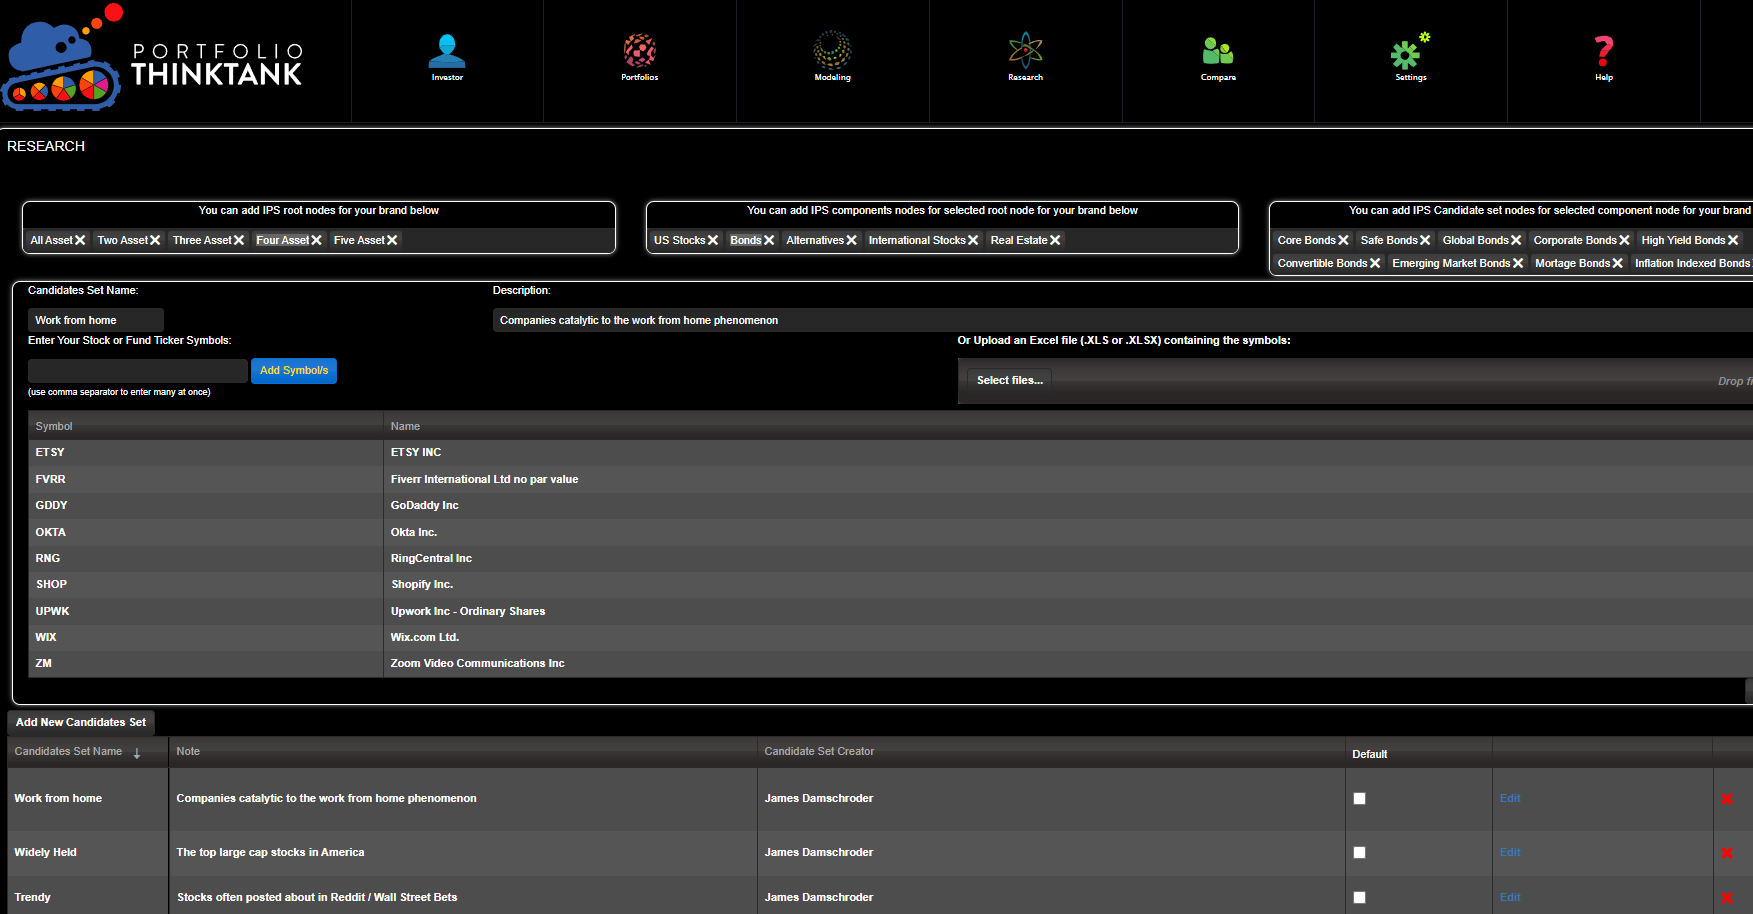This screenshot has height=914, width=1753.
Task: Remove the Mortage Bonds candidate node
Action: pyautogui.click(x=1617, y=263)
